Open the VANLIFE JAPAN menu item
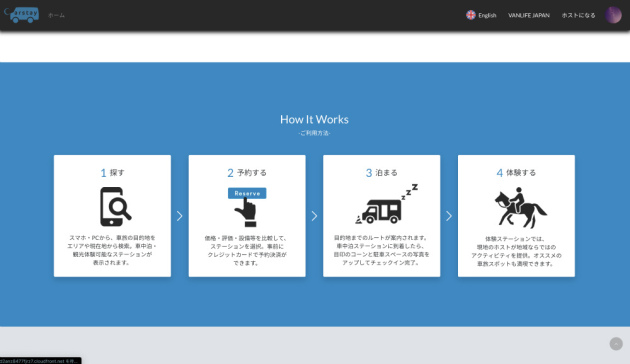The width and height of the screenshot is (630, 364). click(529, 15)
